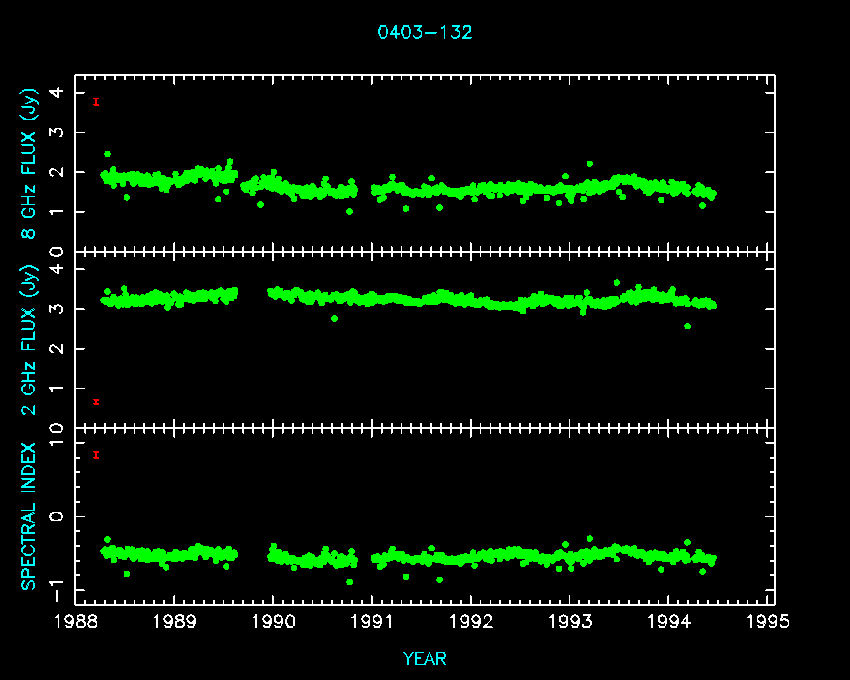
Task: Pick the low 2 GHz outlier point in mid-1990
Action: 334,318
